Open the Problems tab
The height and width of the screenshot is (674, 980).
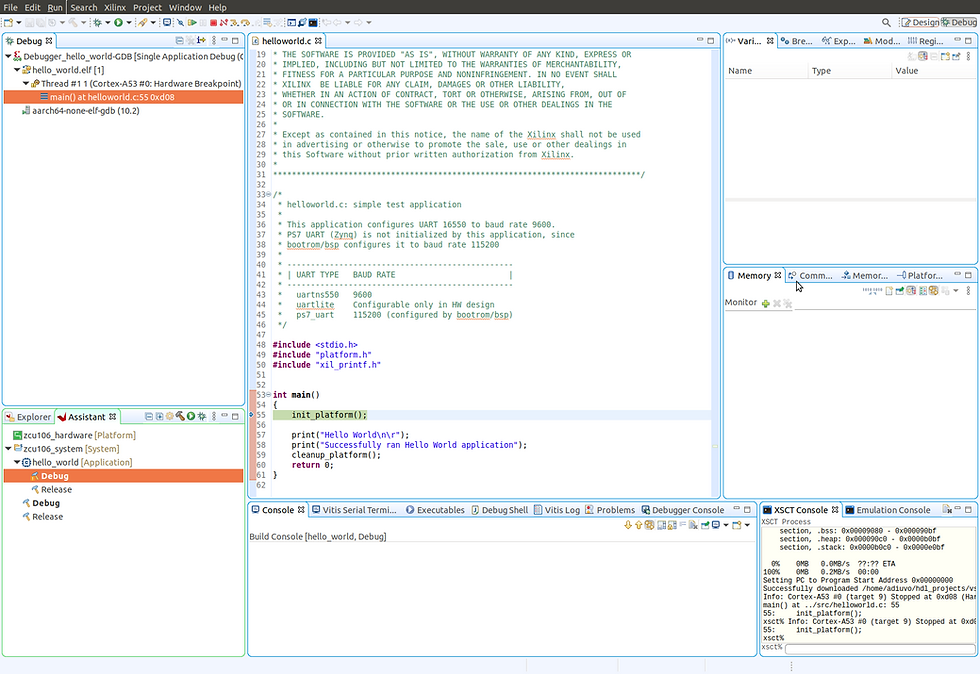610,510
